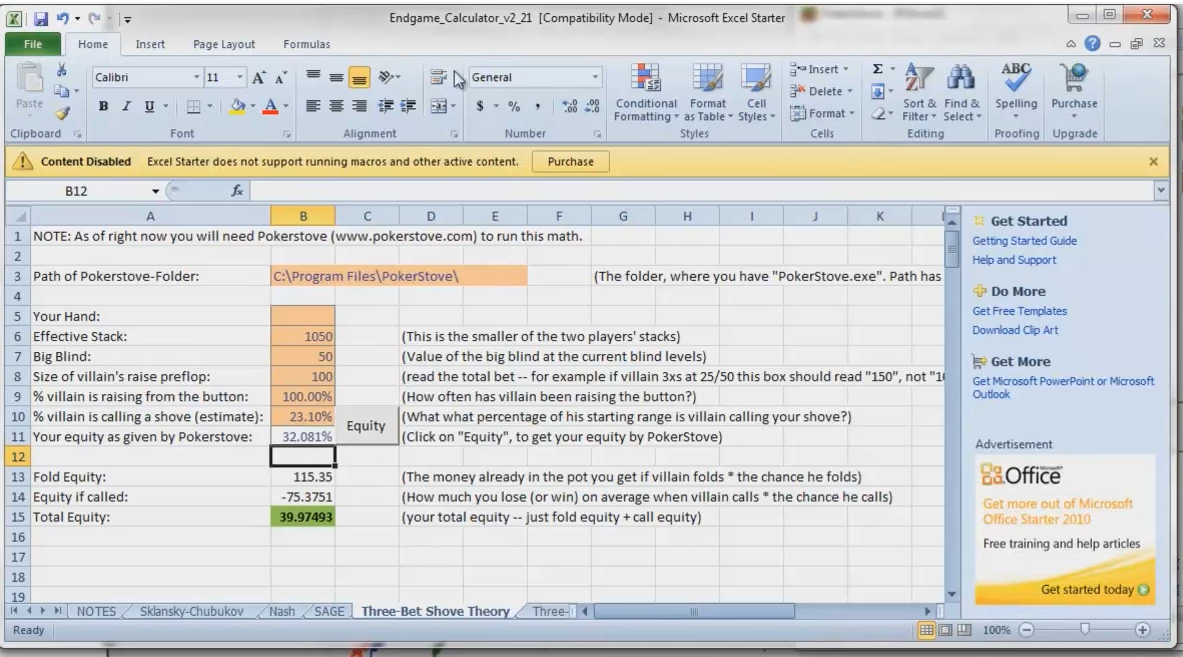This screenshot has width=1183, height=657.
Task: Open the Font Color dropdown arrow
Action: (x=286, y=106)
